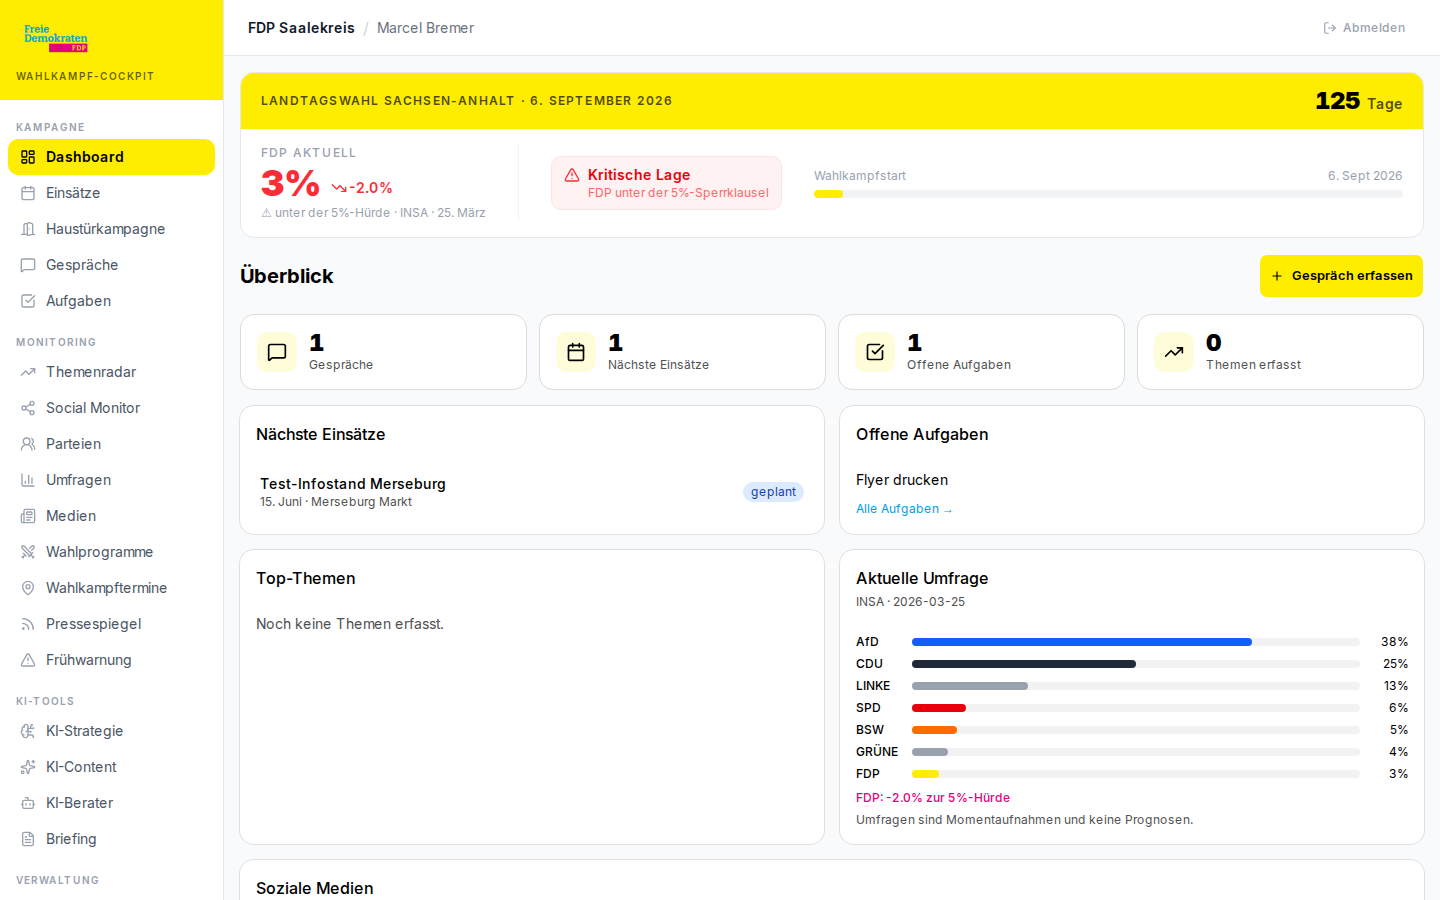Log out via Abmelden
The width and height of the screenshot is (1440, 900).
click(1364, 28)
